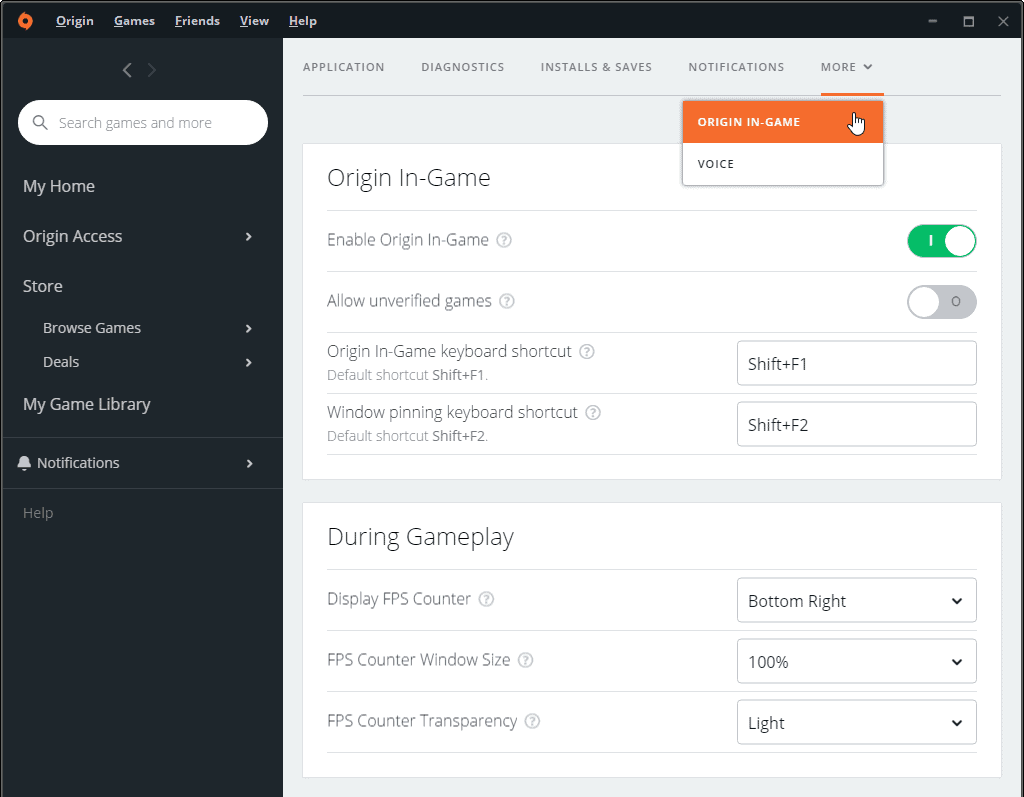Open Deals in sidebar
The image size is (1024, 797).
61,362
